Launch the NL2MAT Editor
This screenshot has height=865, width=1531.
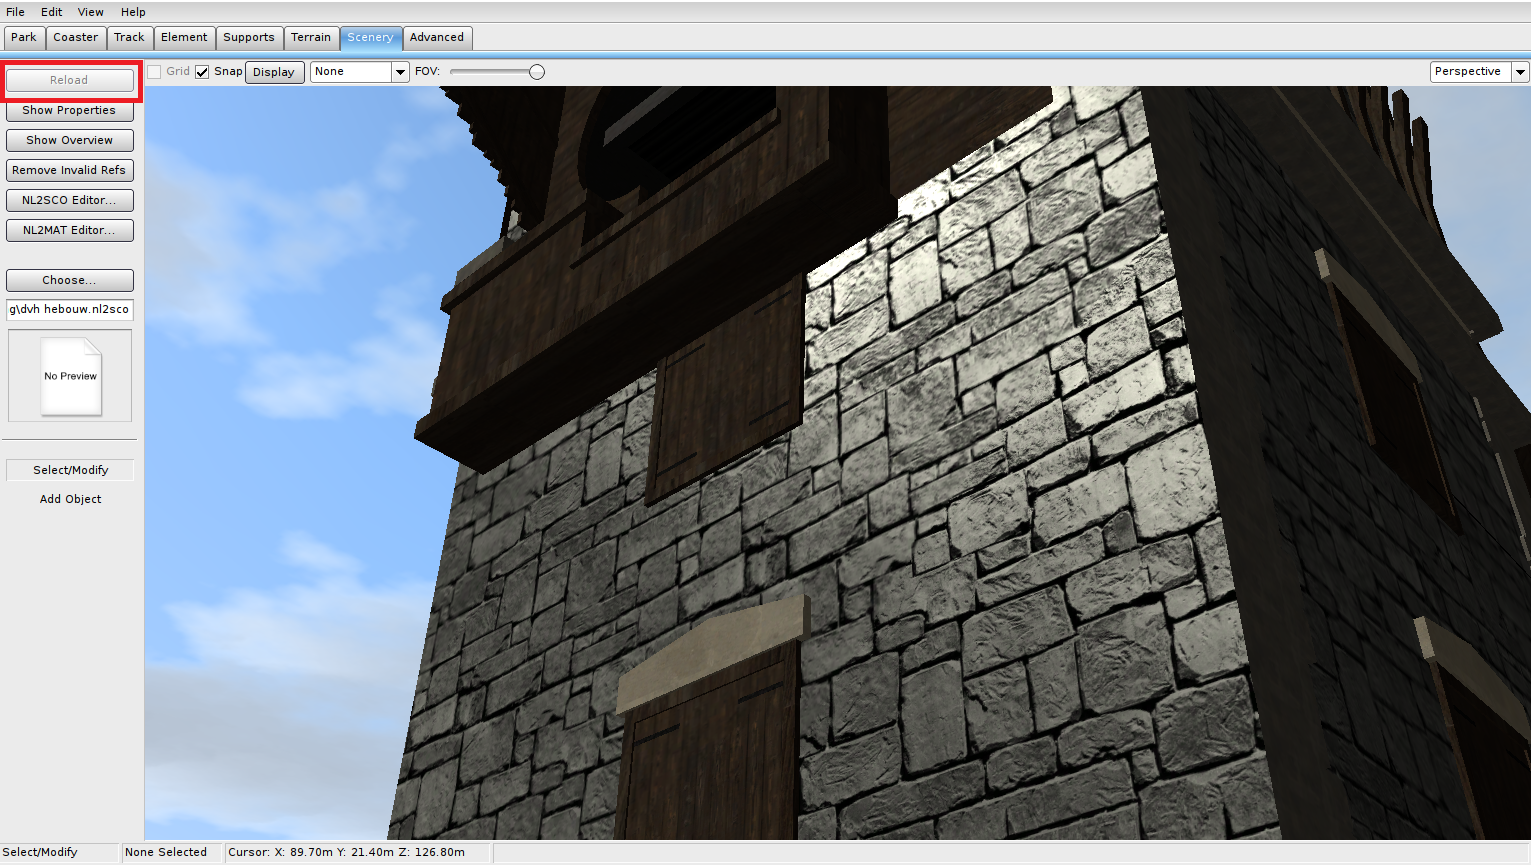pos(69,230)
